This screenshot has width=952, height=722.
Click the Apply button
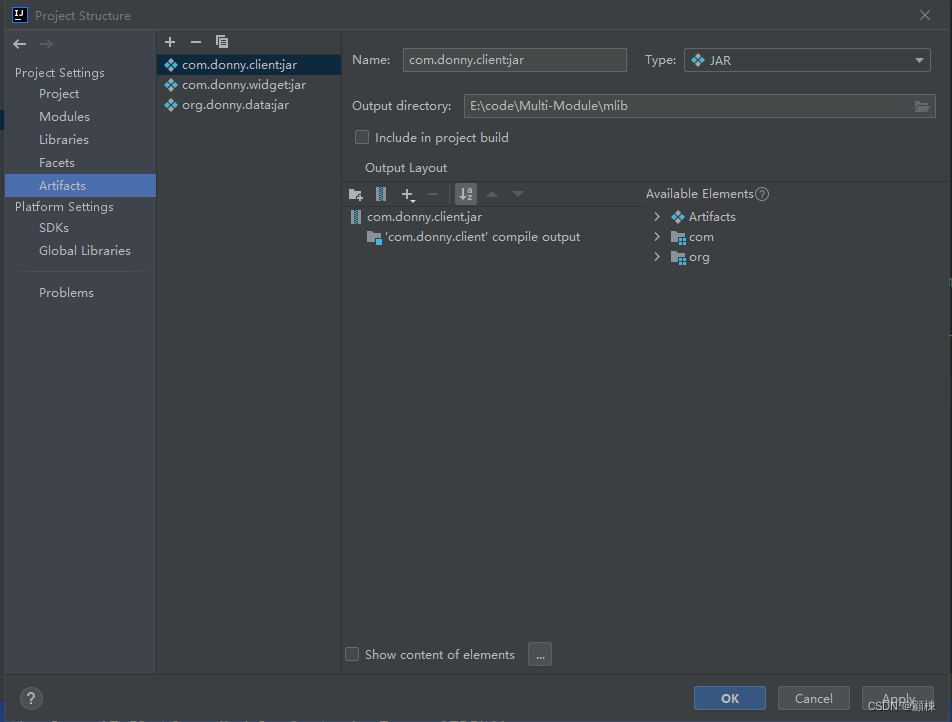coord(898,698)
